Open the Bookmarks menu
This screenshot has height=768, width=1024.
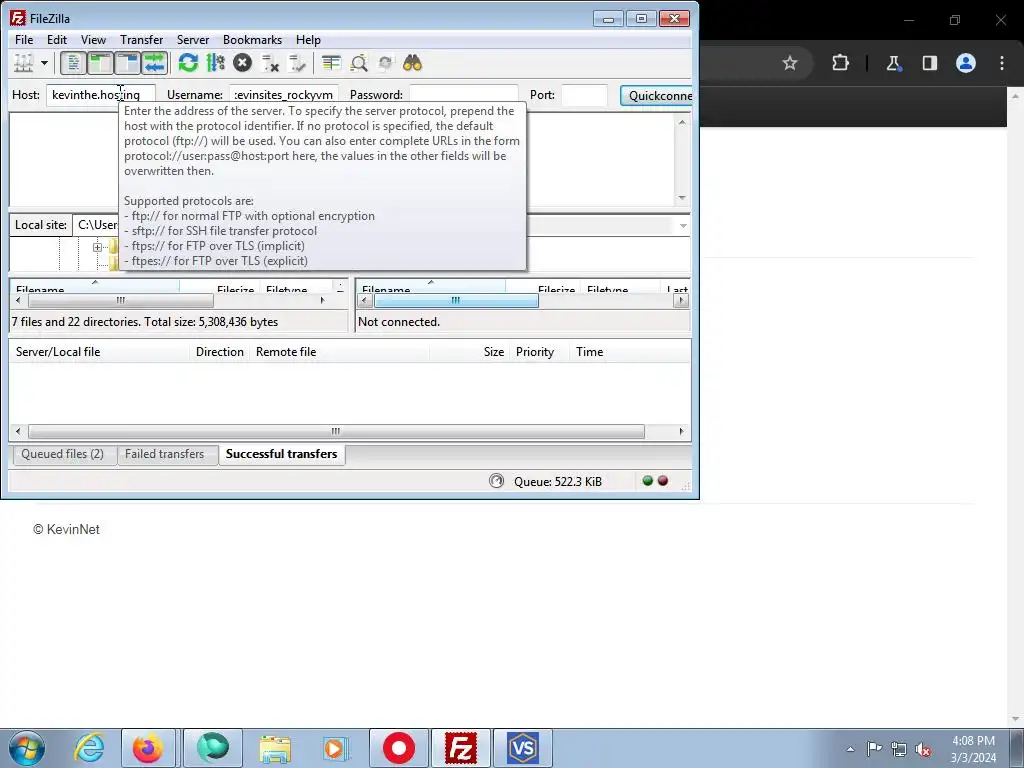point(252,40)
